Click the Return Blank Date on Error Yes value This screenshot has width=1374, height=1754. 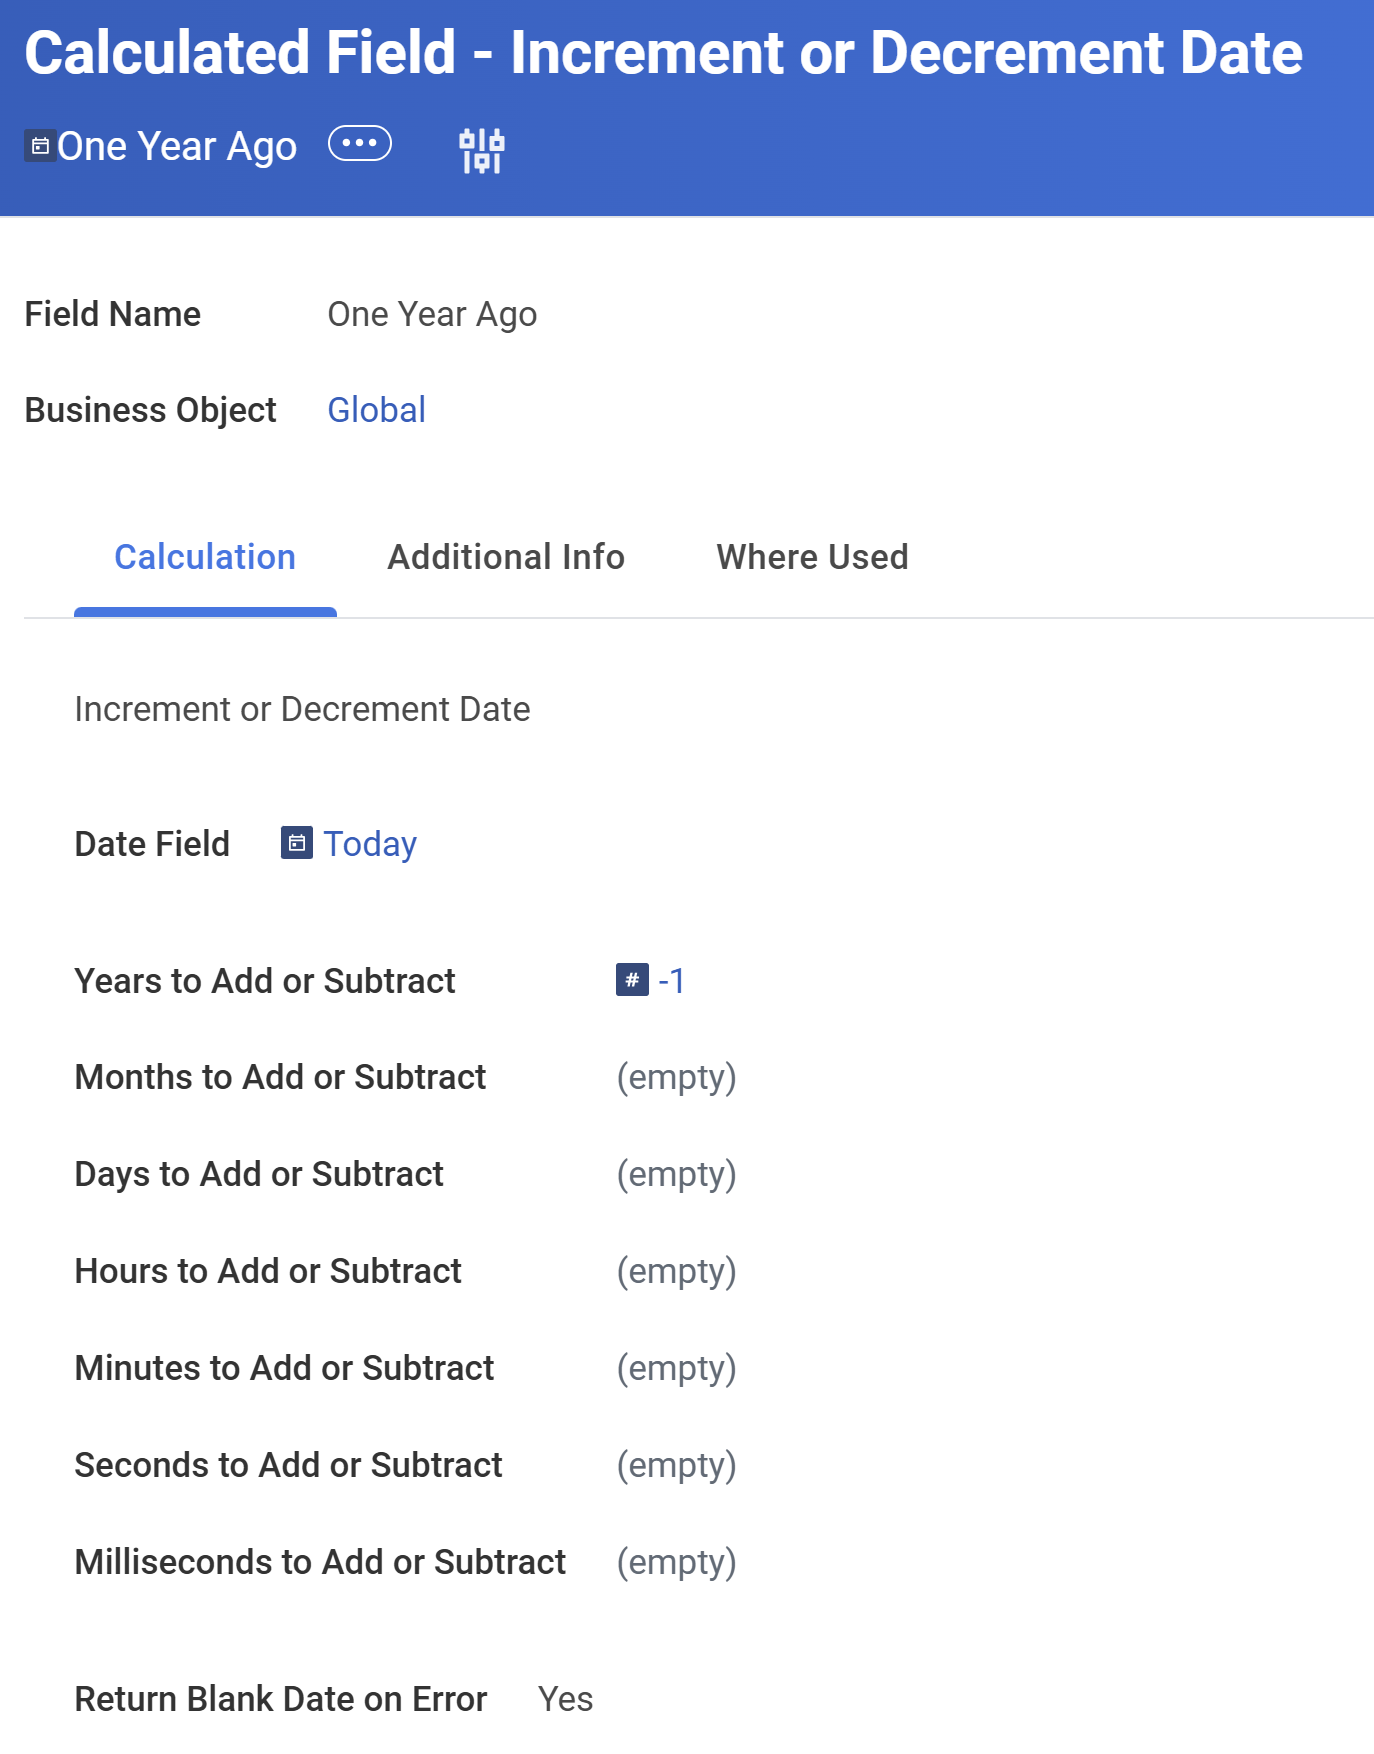(566, 1699)
